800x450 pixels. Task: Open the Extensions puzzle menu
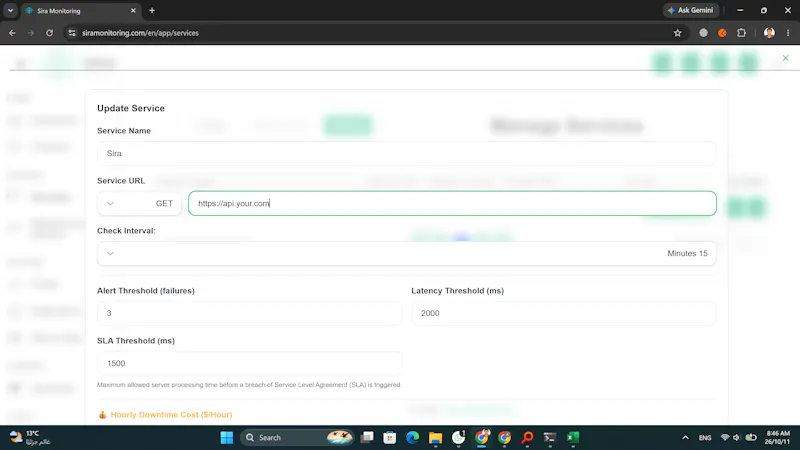pos(741,33)
